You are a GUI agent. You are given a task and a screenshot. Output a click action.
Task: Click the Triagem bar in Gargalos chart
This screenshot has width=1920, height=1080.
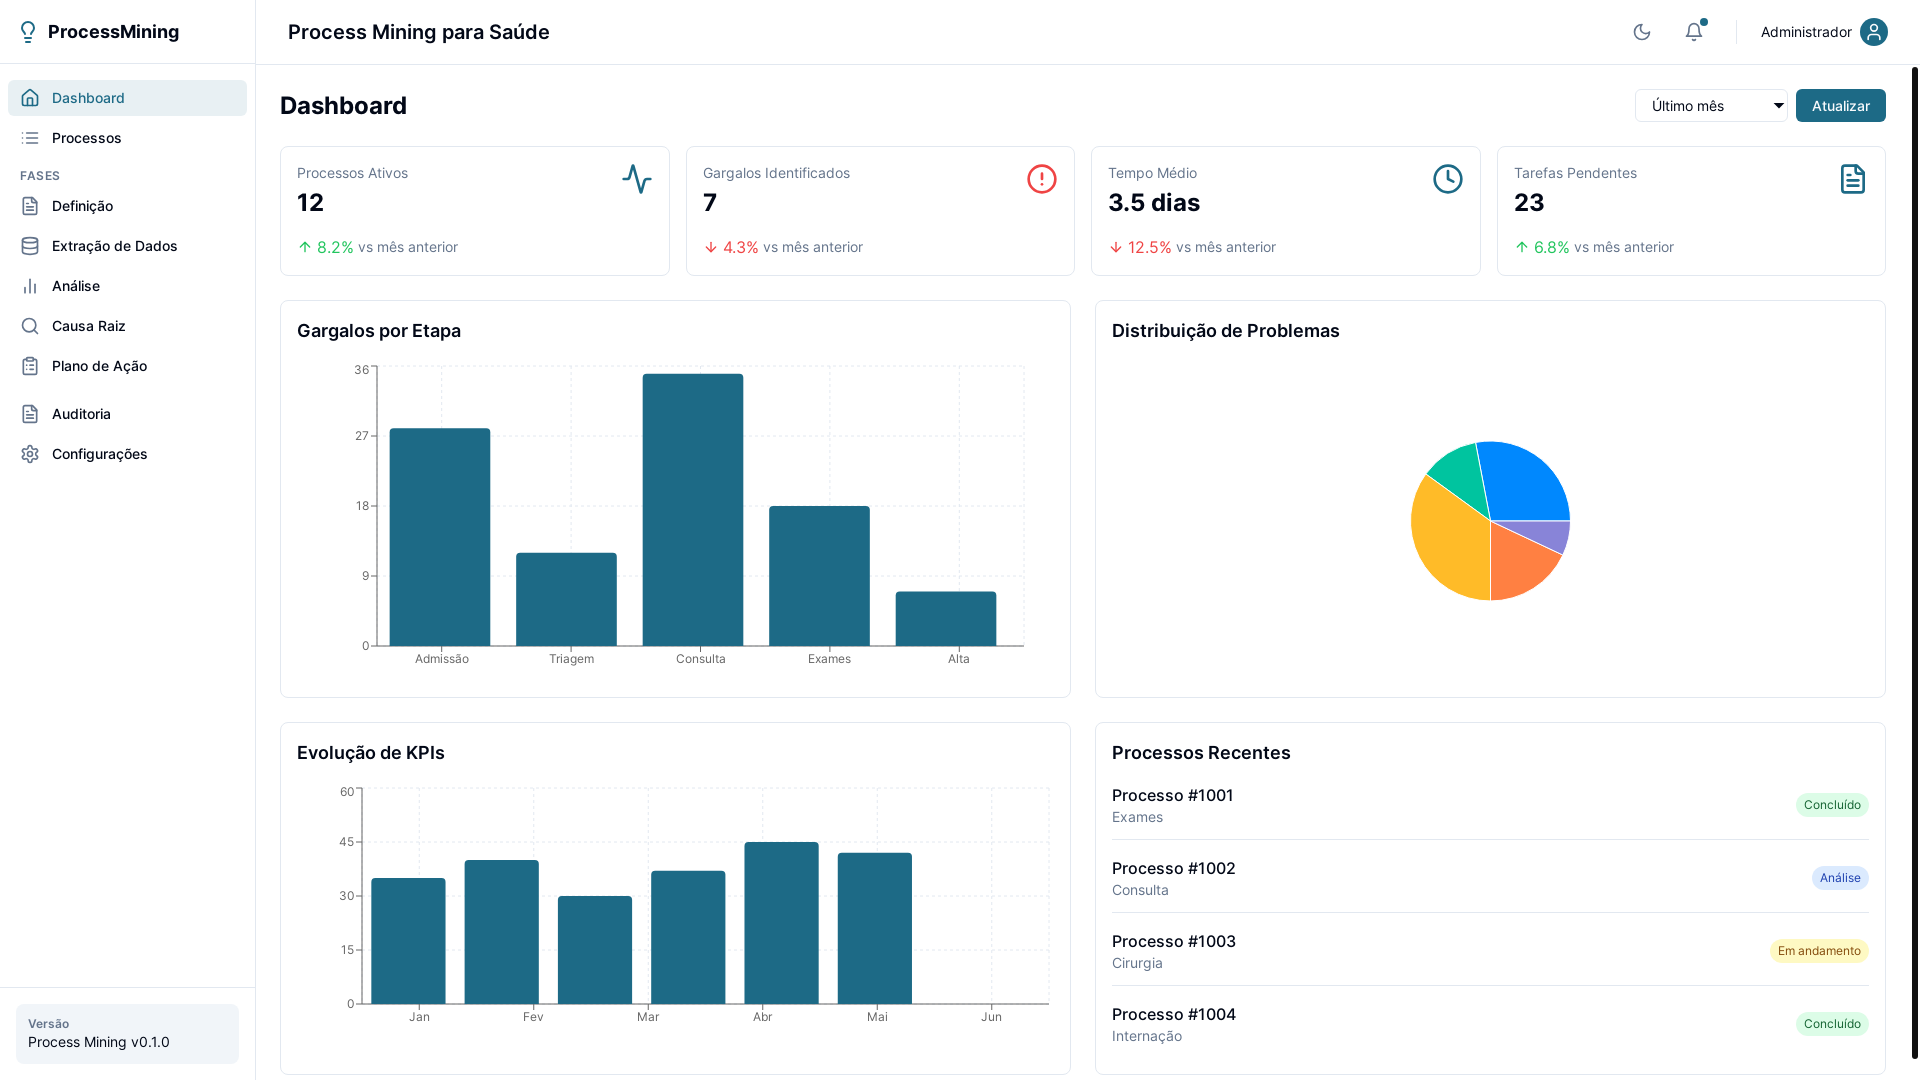(566, 599)
